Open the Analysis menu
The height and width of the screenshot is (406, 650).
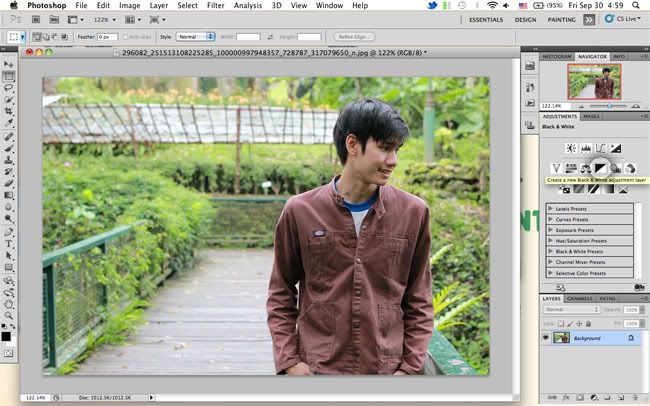(x=247, y=5)
